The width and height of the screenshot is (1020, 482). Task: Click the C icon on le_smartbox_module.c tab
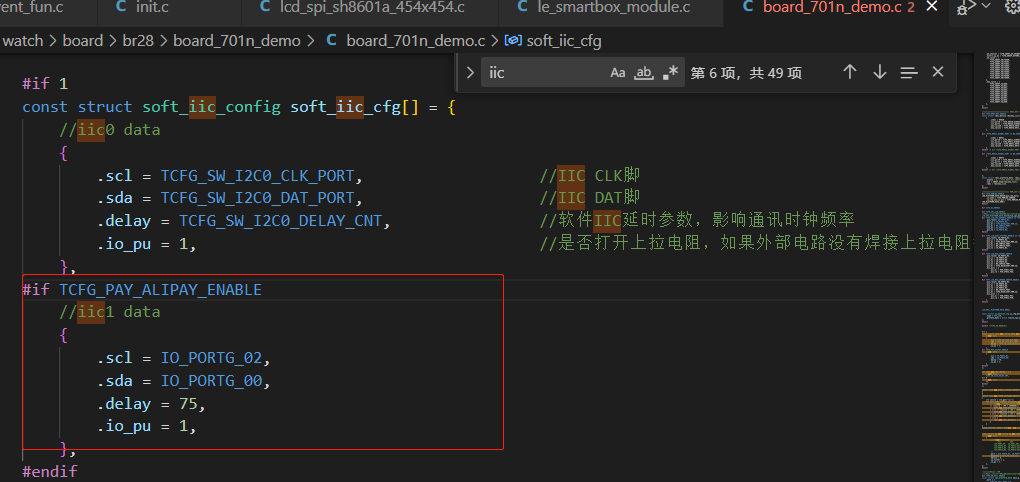[x=523, y=7]
